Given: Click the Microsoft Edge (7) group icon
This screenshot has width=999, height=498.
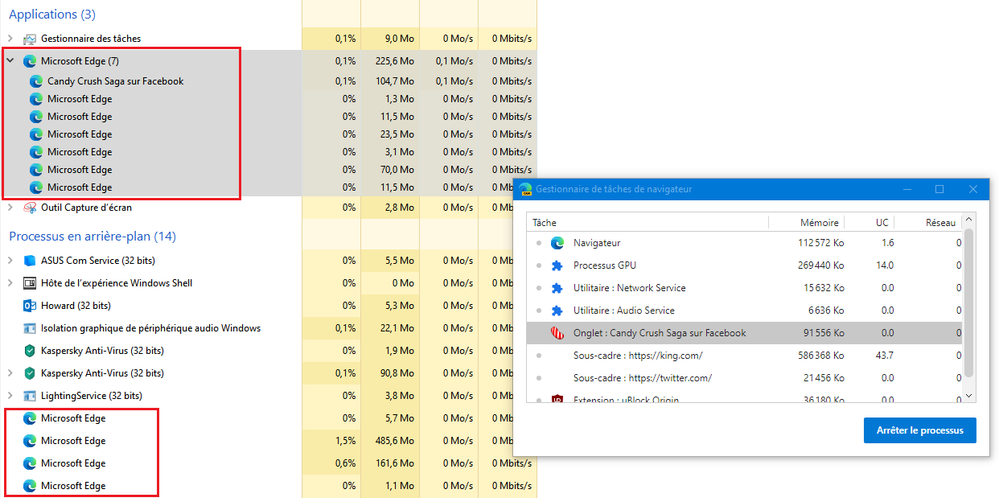Looking at the screenshot, I should [x=29, y=61].
